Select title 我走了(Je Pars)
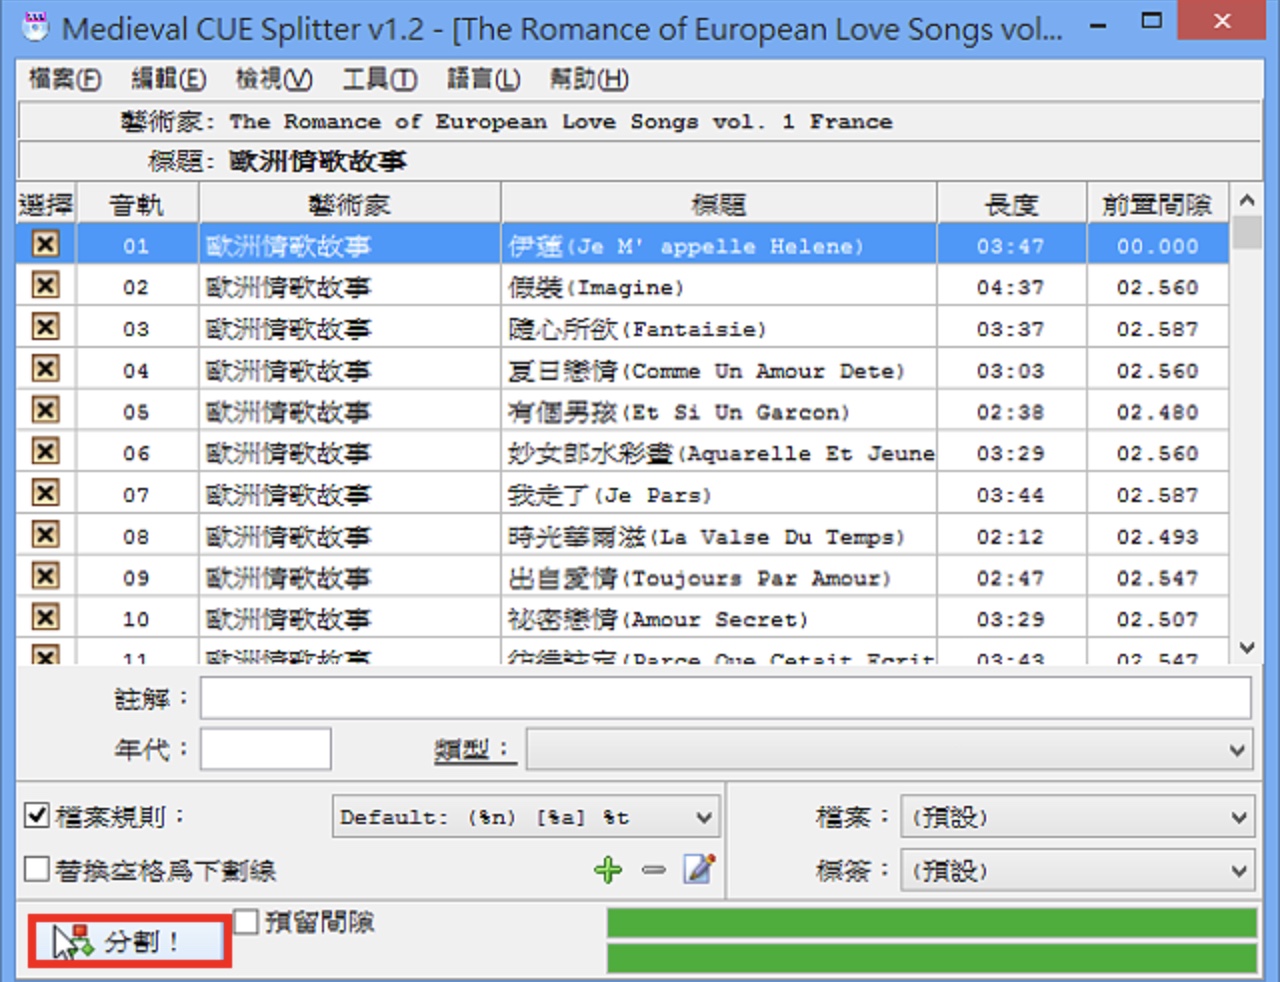The image size is (1280, 982). 610,495
